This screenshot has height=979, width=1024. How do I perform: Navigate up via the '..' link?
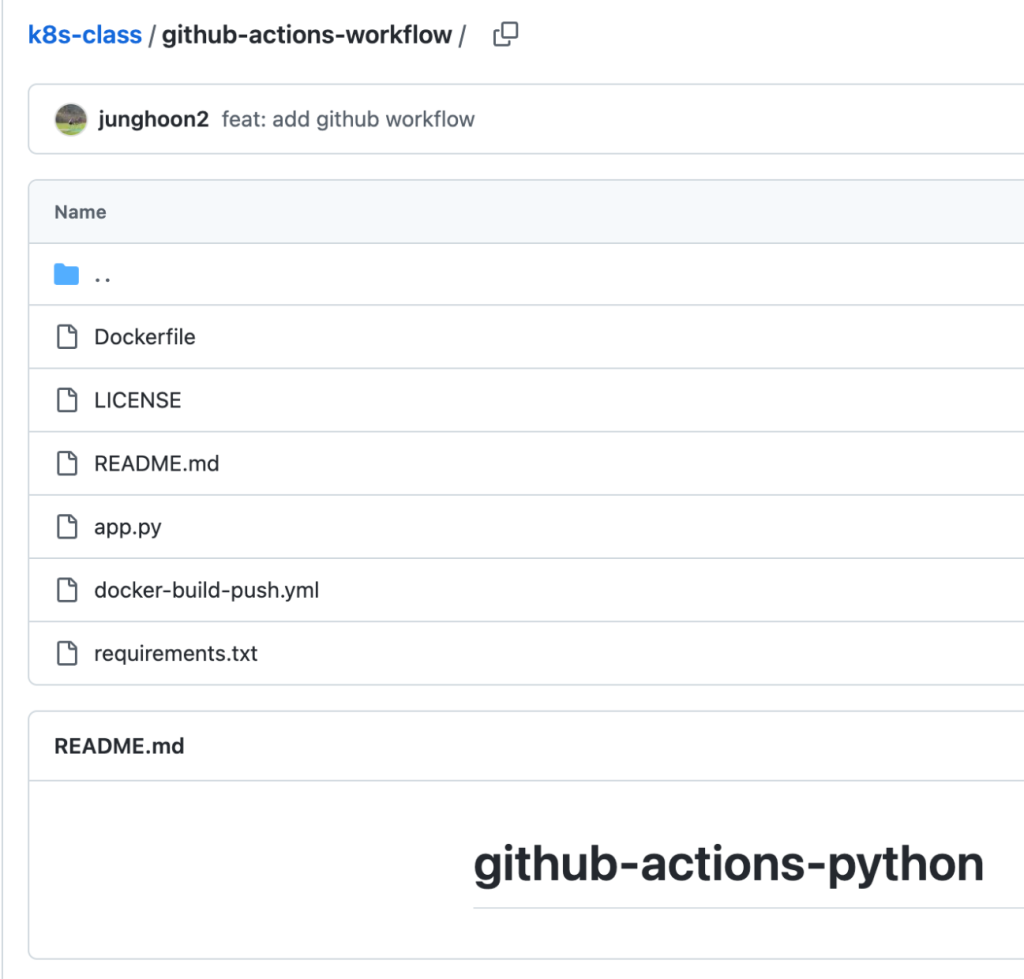(x=102, y=275)
